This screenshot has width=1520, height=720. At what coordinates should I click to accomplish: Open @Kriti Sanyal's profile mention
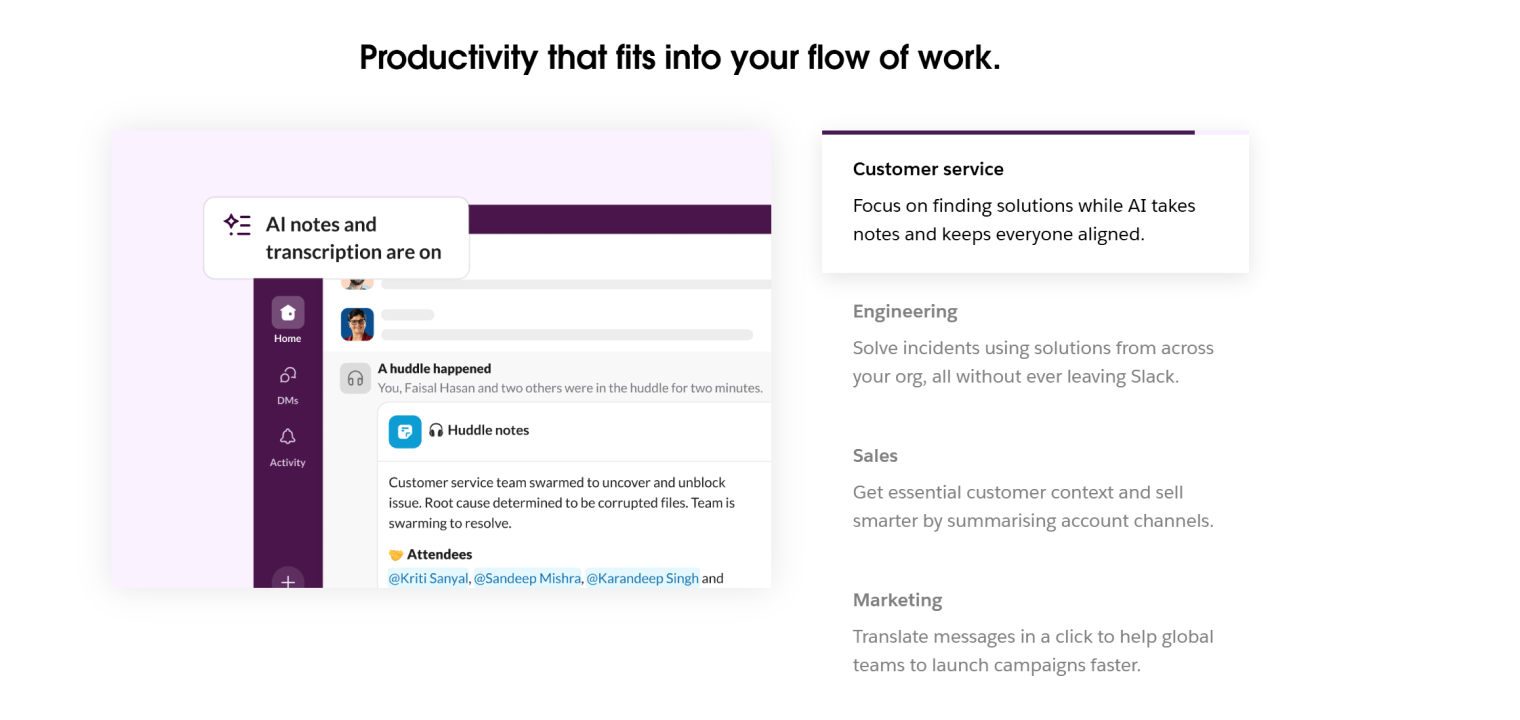429,578
